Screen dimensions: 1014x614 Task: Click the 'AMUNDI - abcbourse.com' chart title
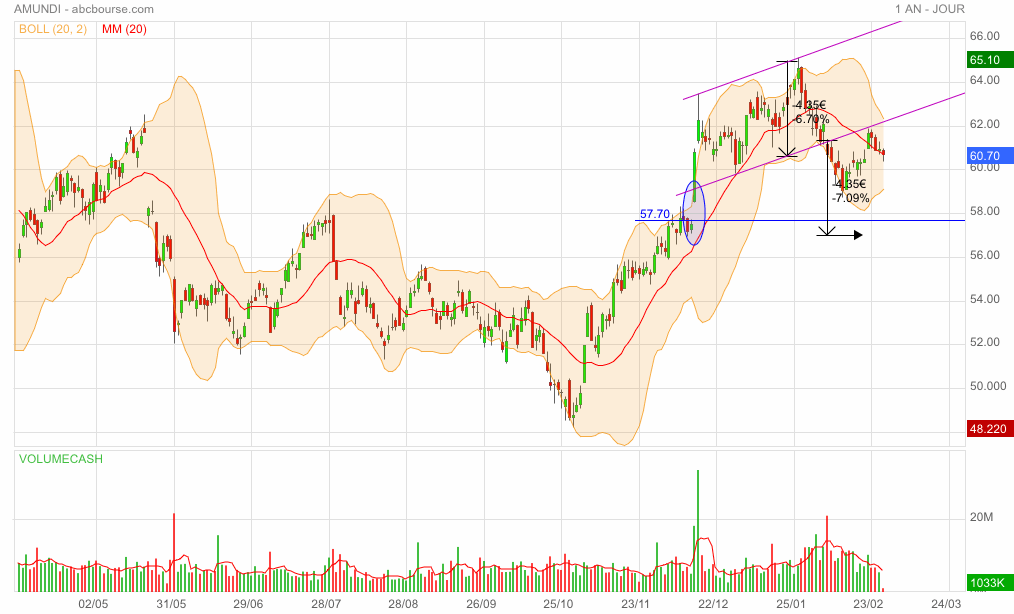pyautogui.click(x=84, y=9)
